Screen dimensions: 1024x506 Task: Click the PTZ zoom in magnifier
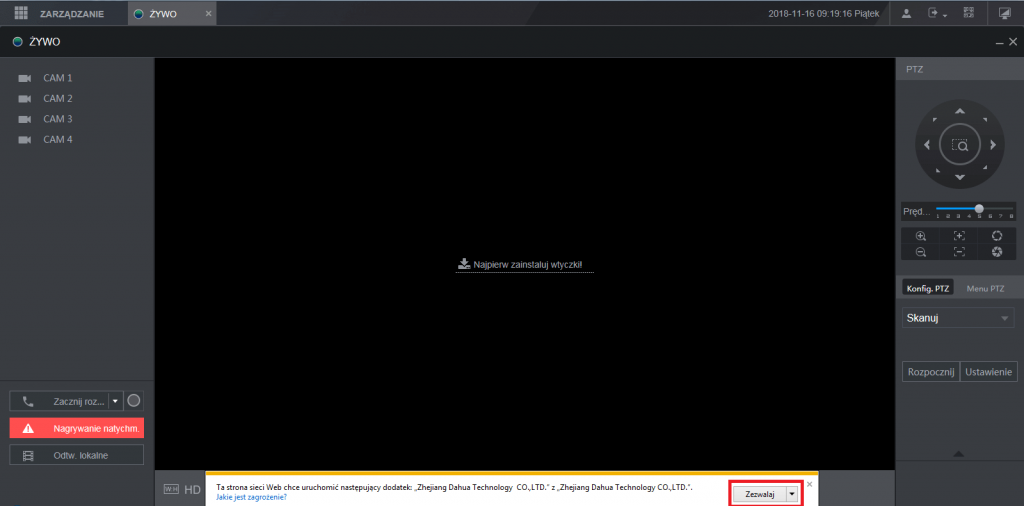coord(921,236)
